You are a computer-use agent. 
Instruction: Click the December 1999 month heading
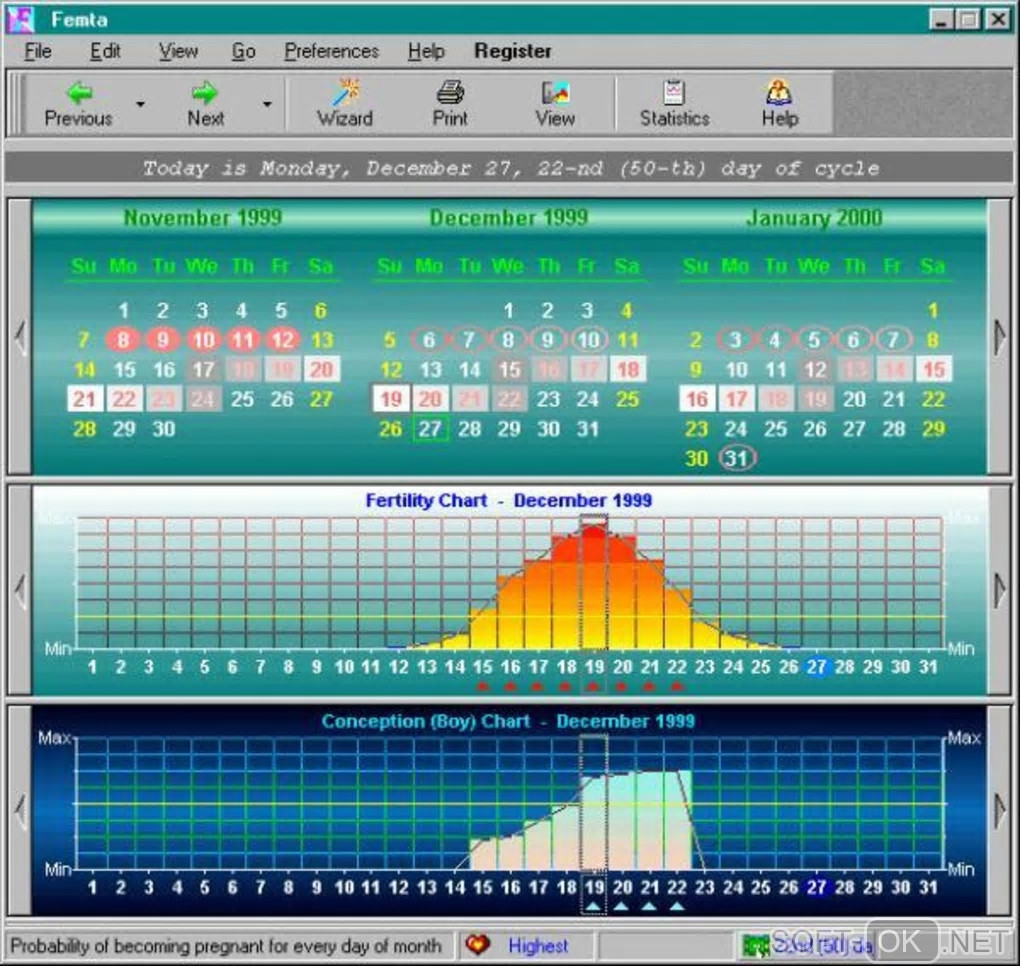click(509, 218)
